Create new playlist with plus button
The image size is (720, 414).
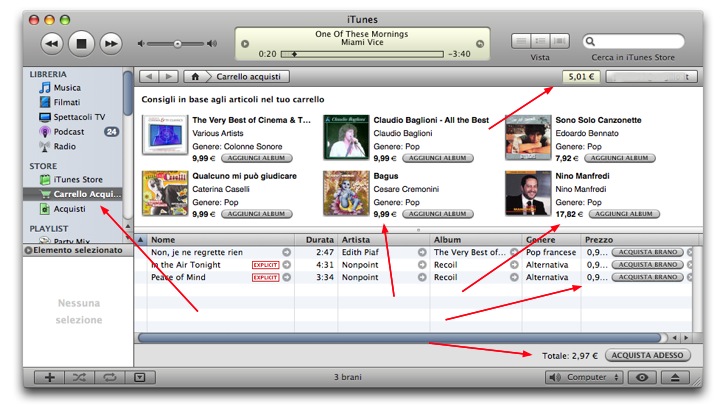coord(49,377)
